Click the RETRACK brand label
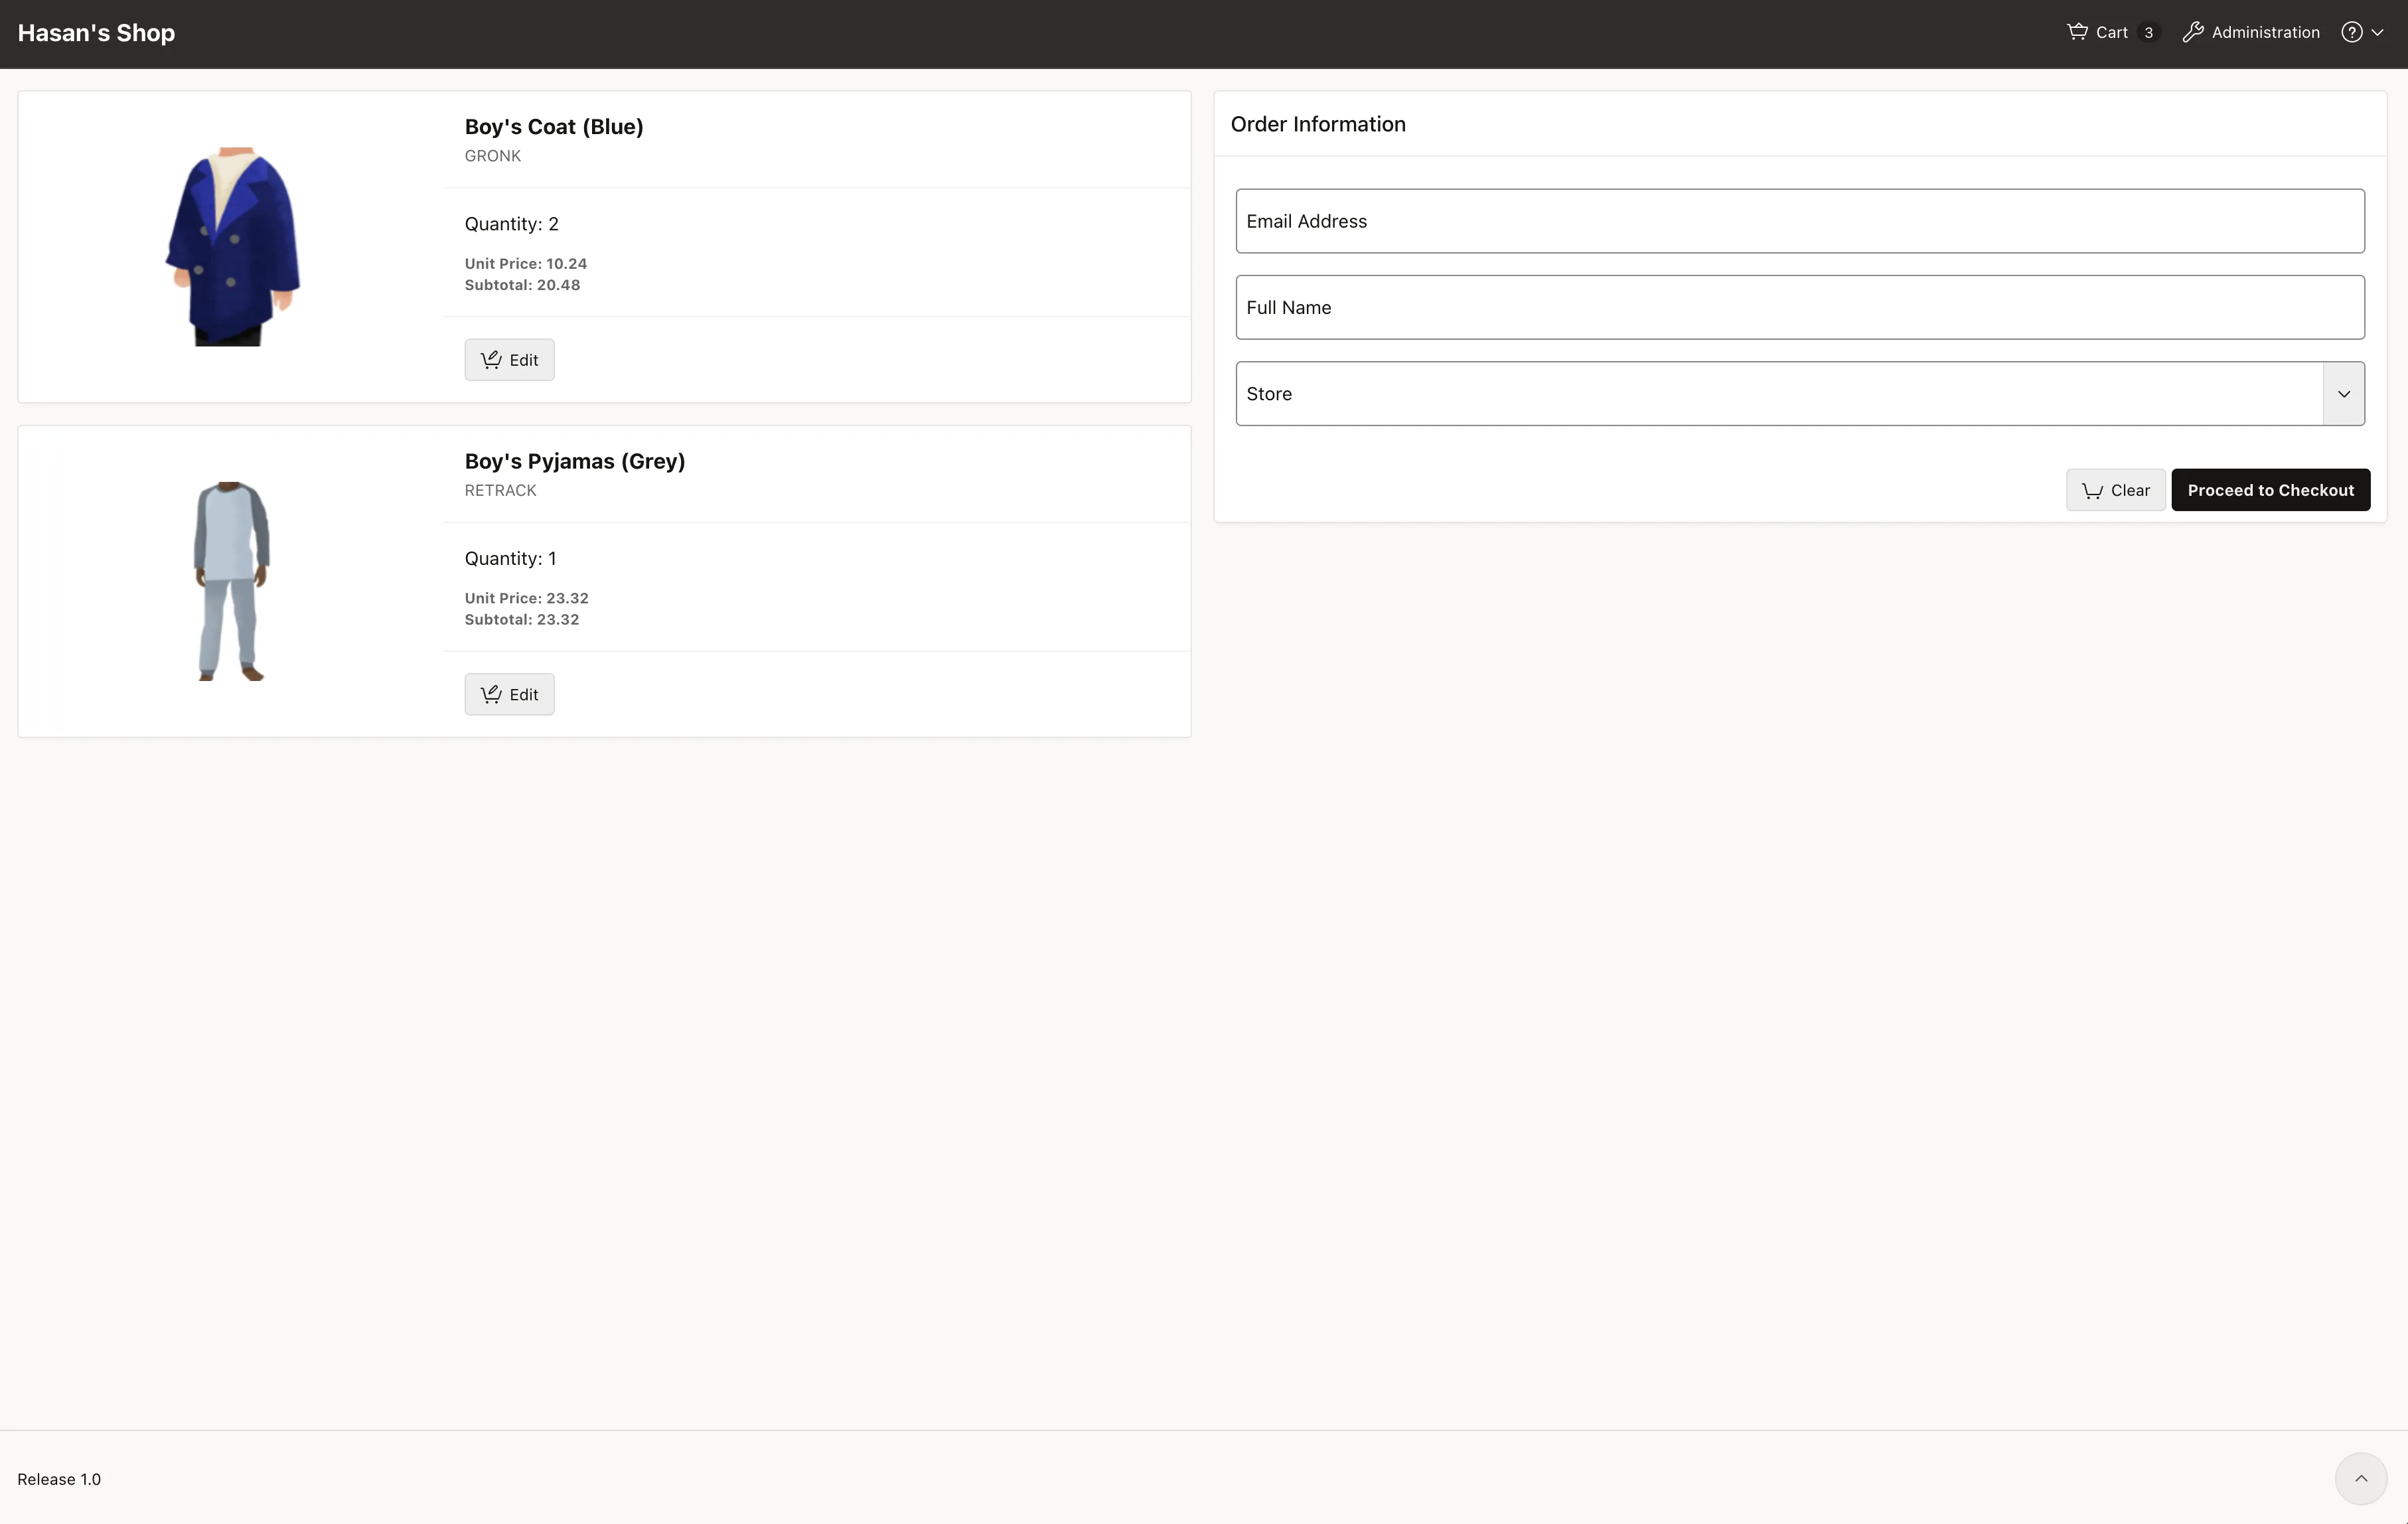Image resolution: width=2408 pixels, height=1524 pixels. coord(501,490)
